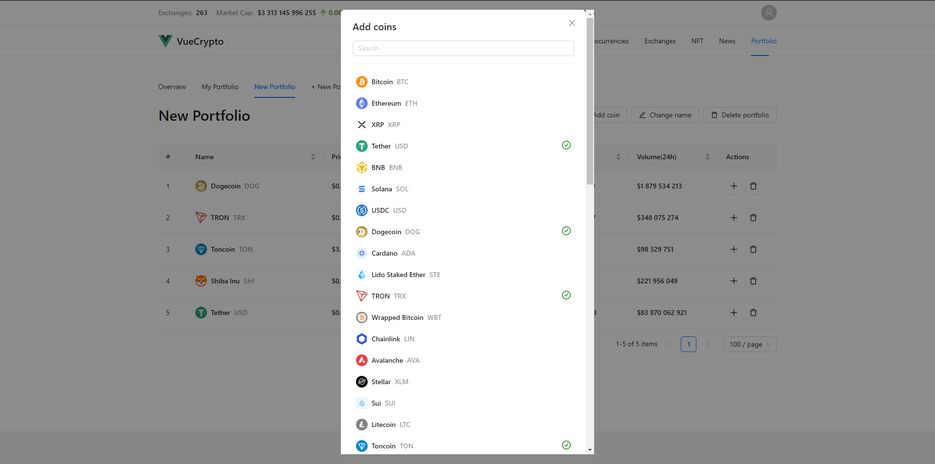Click plus icon in TRON row
Image resolution: width=935 pixels, height=464 pixels.
tap(733, 218)
